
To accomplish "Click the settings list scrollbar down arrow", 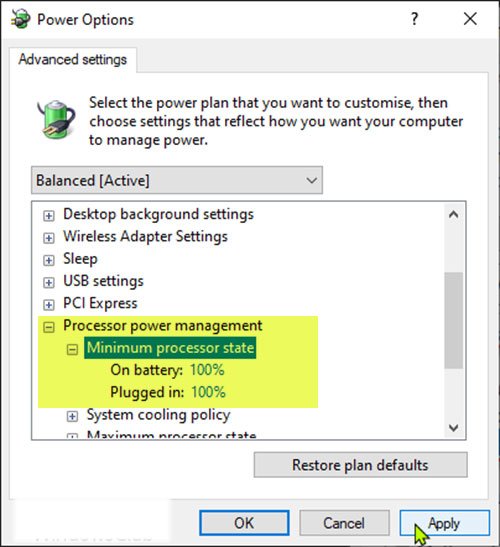I will (454, 427).
